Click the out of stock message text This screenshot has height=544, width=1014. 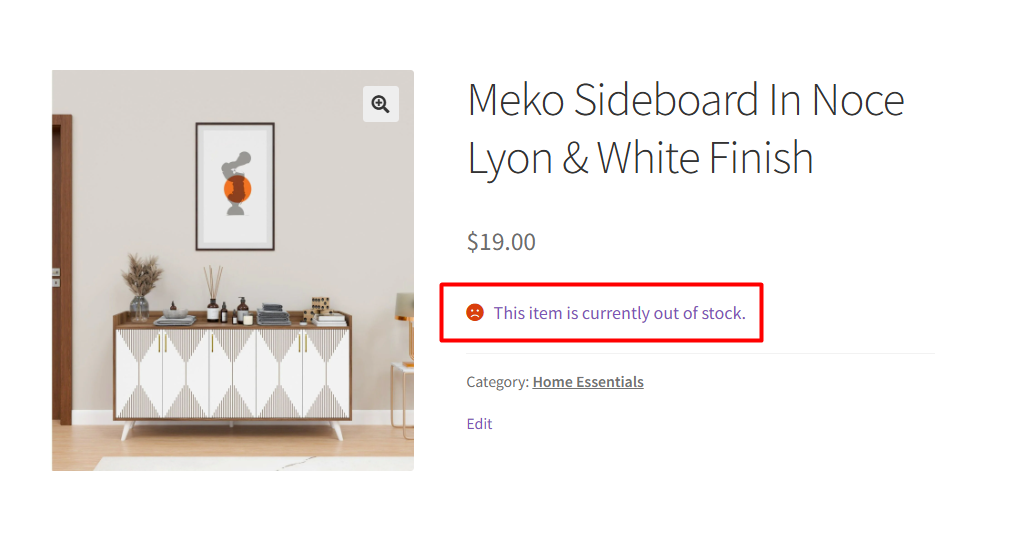619,313
